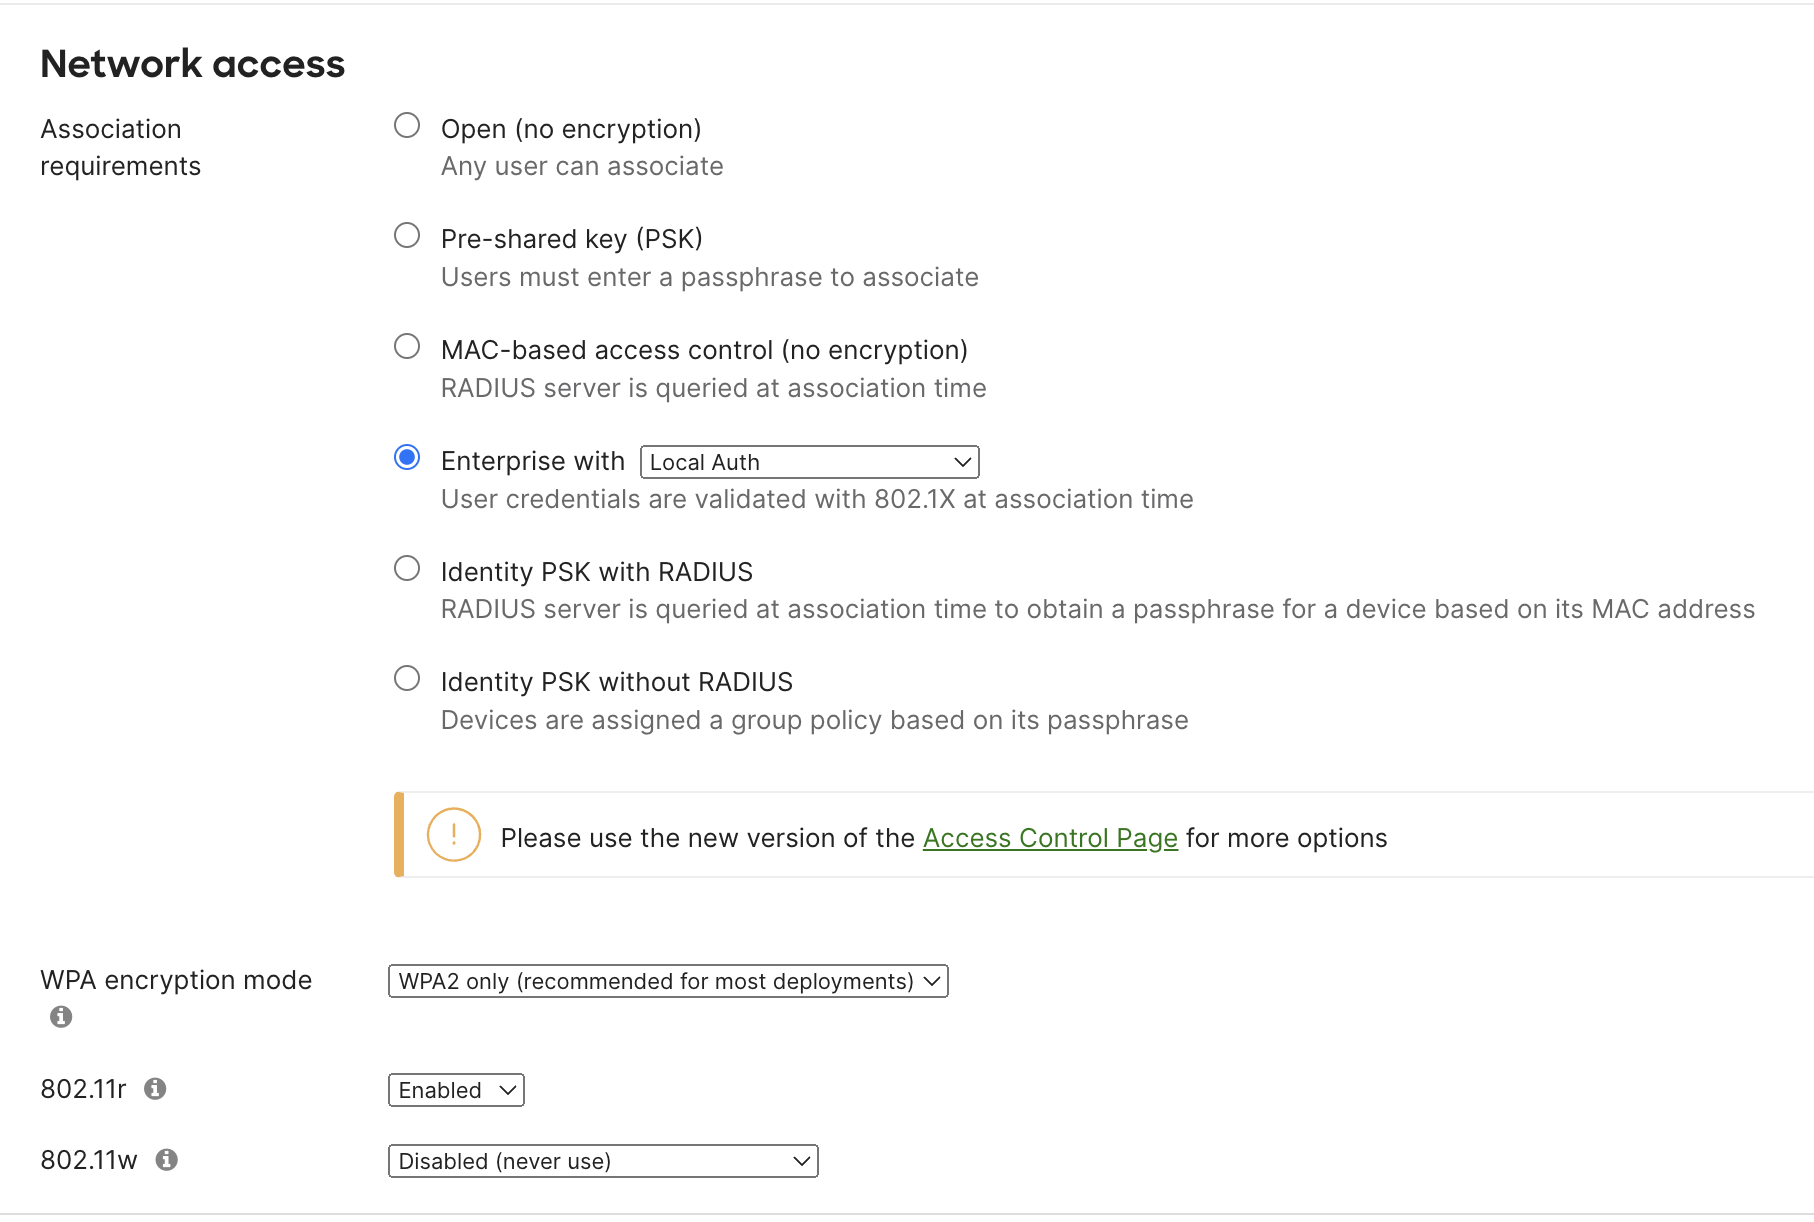Click the info icon next to WPA encryption mode

click(60, 1016)
